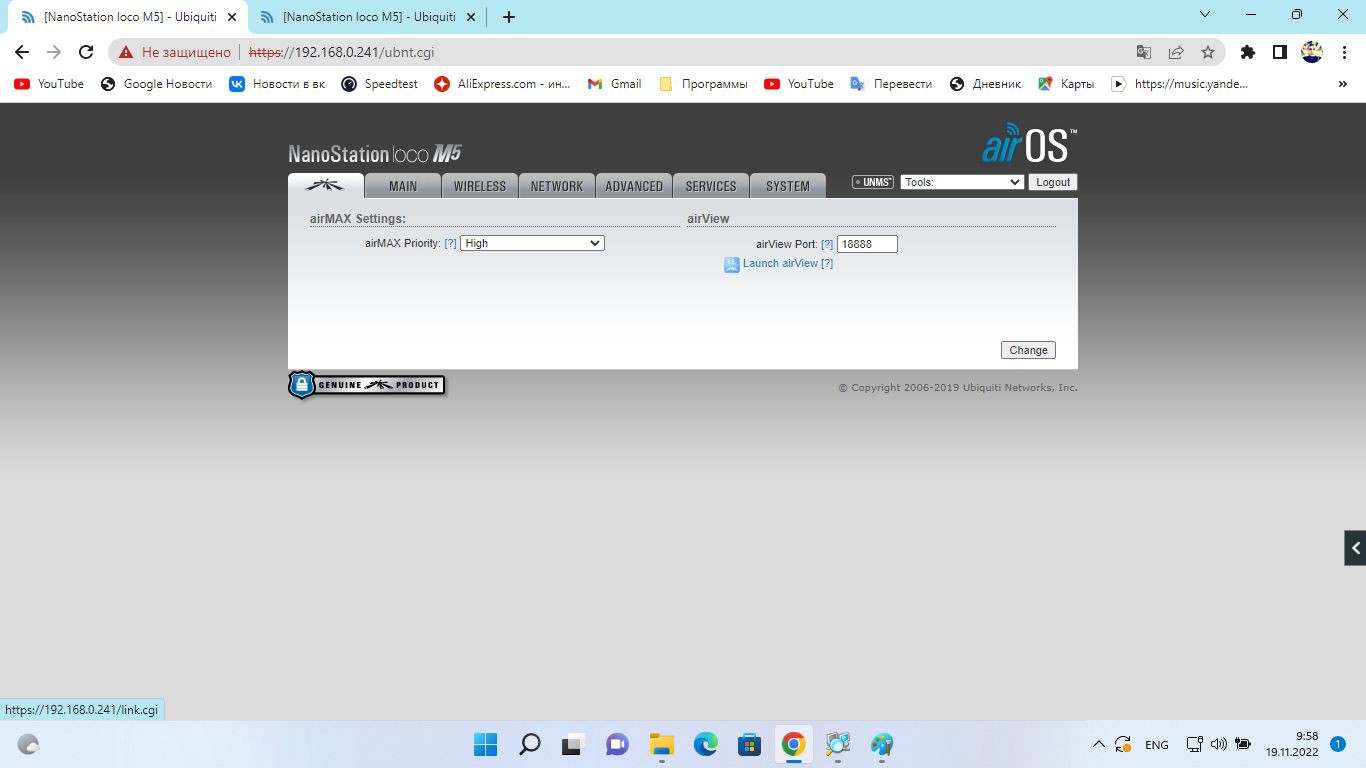
Task: Open the ADVANCED tab
Action: tap(634, 186)
